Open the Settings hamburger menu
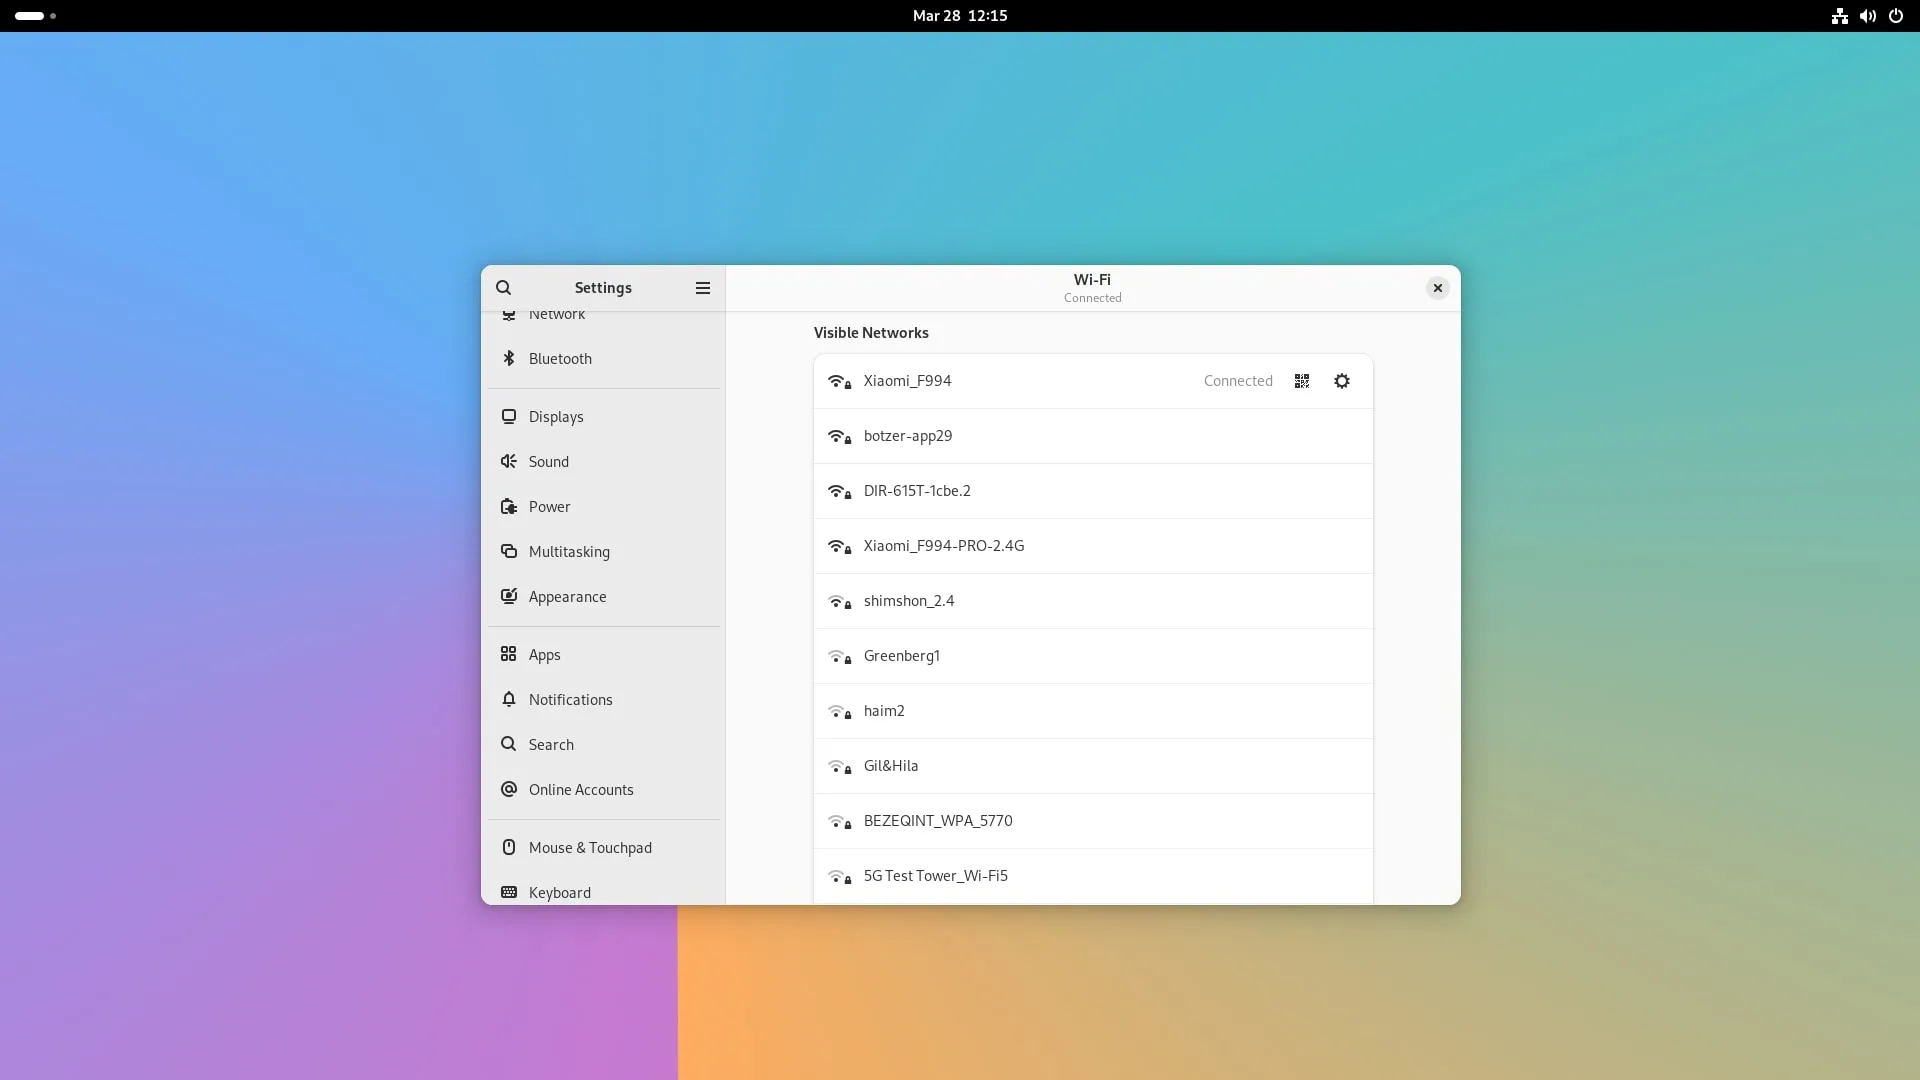The height and width of the screenshot is (1080, 1920). point(703,288)
